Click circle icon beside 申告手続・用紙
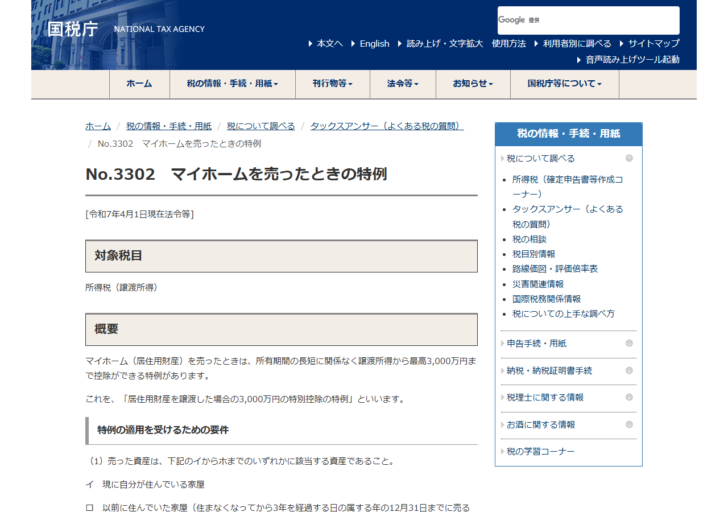728x512 pixels. pos(629,343)
